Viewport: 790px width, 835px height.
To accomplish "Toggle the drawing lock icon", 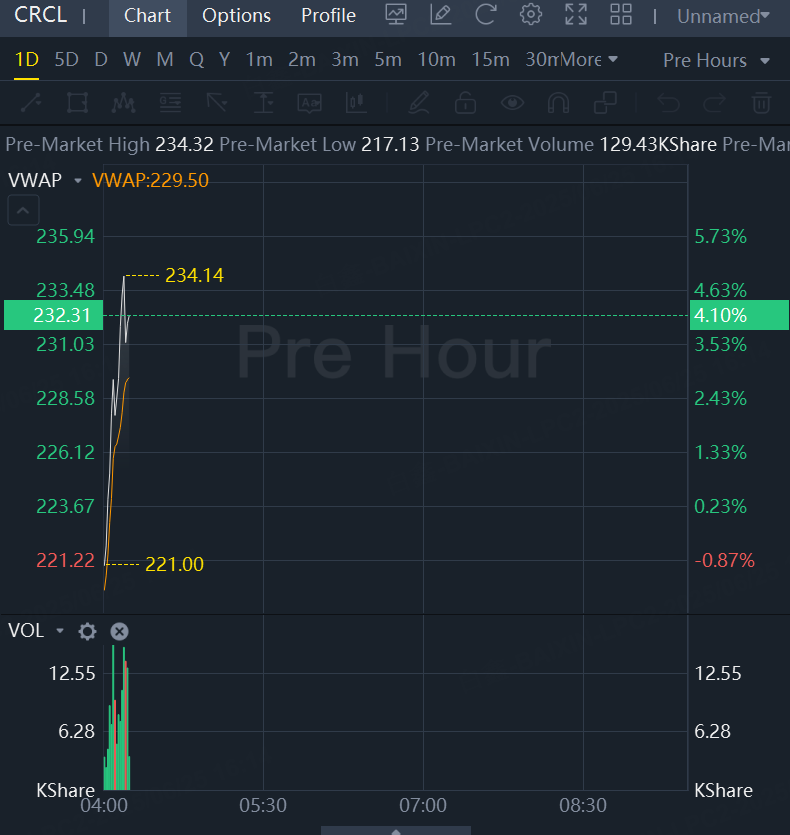I will click(465, 103).
